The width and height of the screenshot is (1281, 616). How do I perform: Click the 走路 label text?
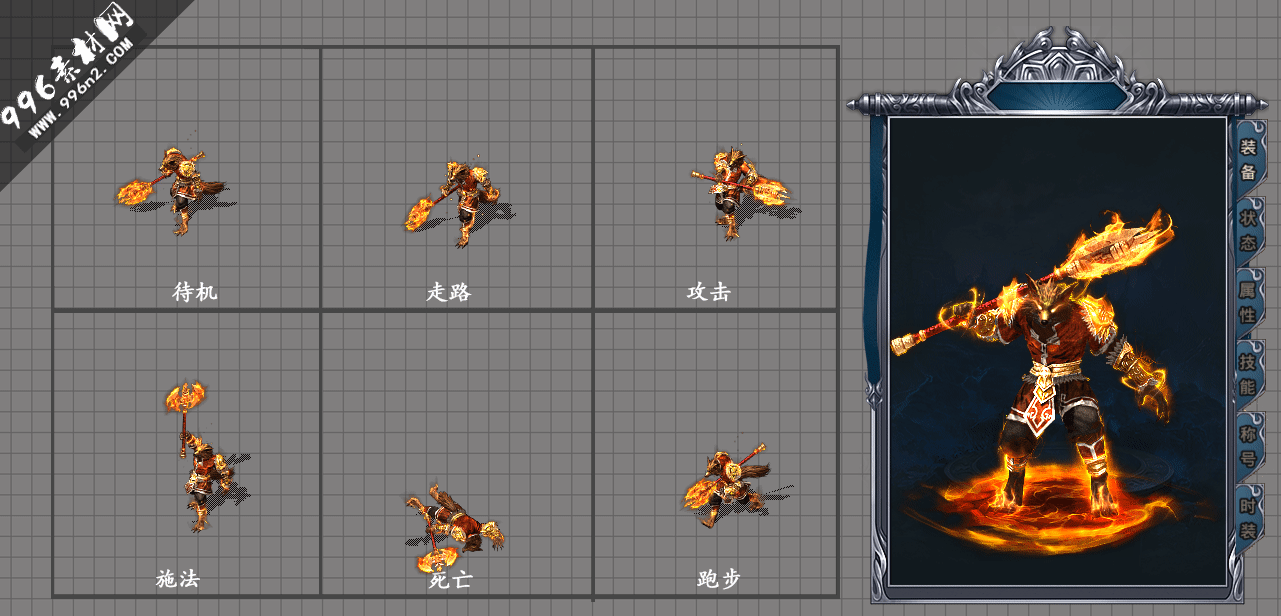(x=449, y=292)
